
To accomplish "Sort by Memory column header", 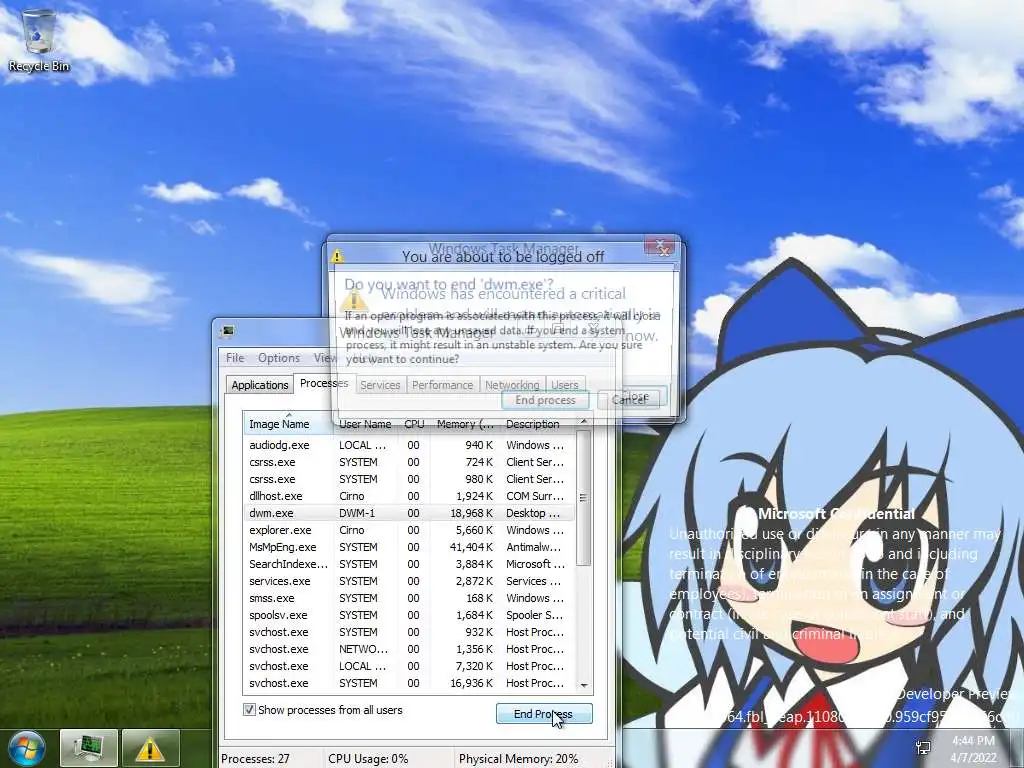I will 465,424.
